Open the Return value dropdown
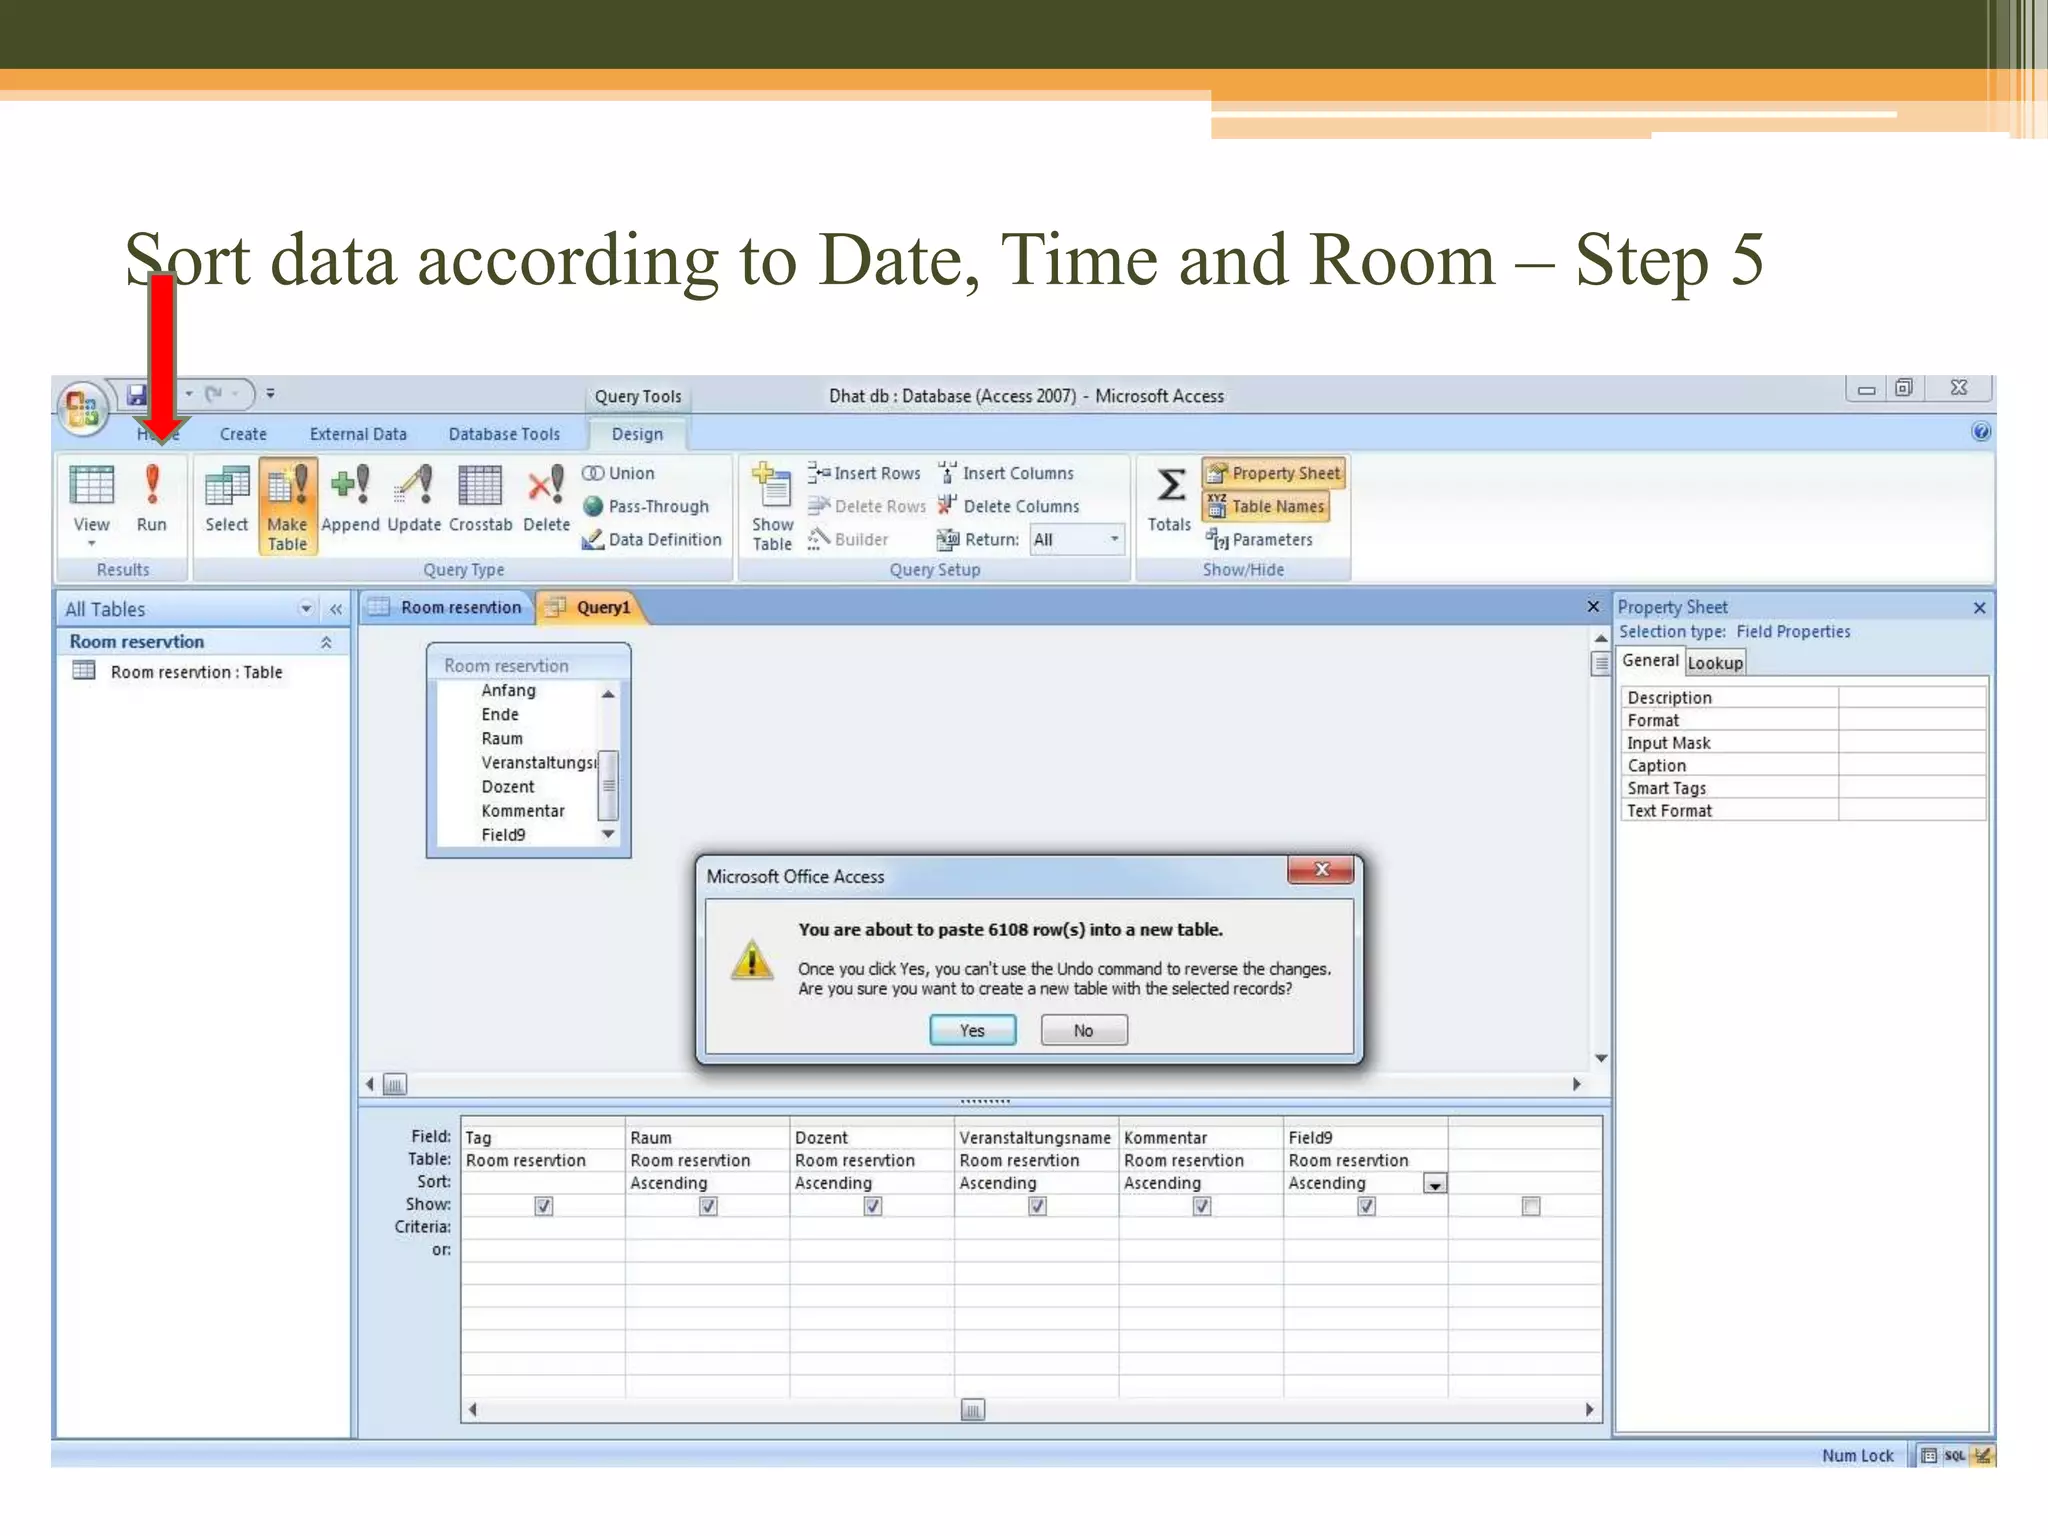The height and width of the screenshot is (1536, 2048). 1114,539
